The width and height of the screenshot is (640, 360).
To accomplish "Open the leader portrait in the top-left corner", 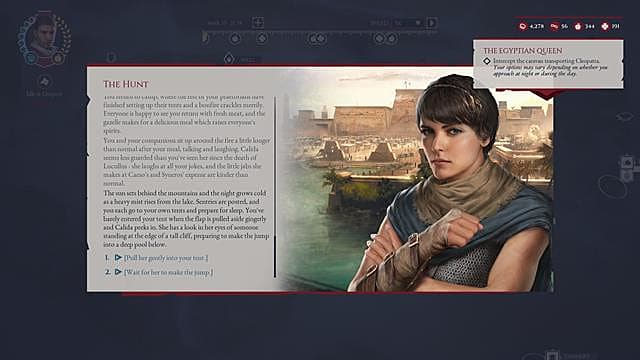I will click(x=44, y=39).
